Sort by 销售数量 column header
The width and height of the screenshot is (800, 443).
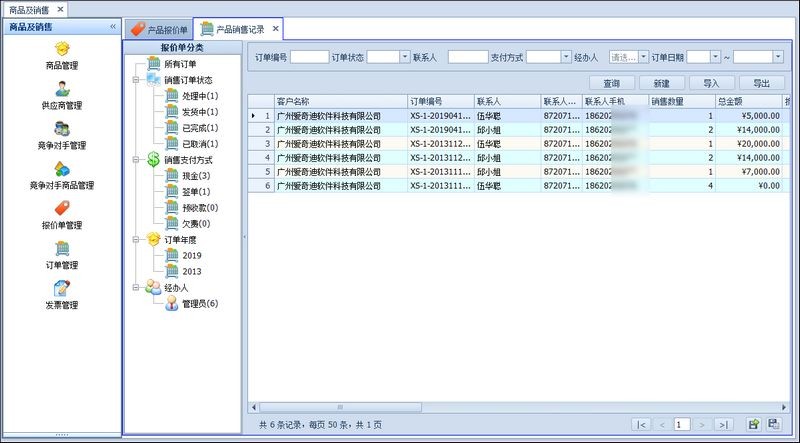pos(682,102)
